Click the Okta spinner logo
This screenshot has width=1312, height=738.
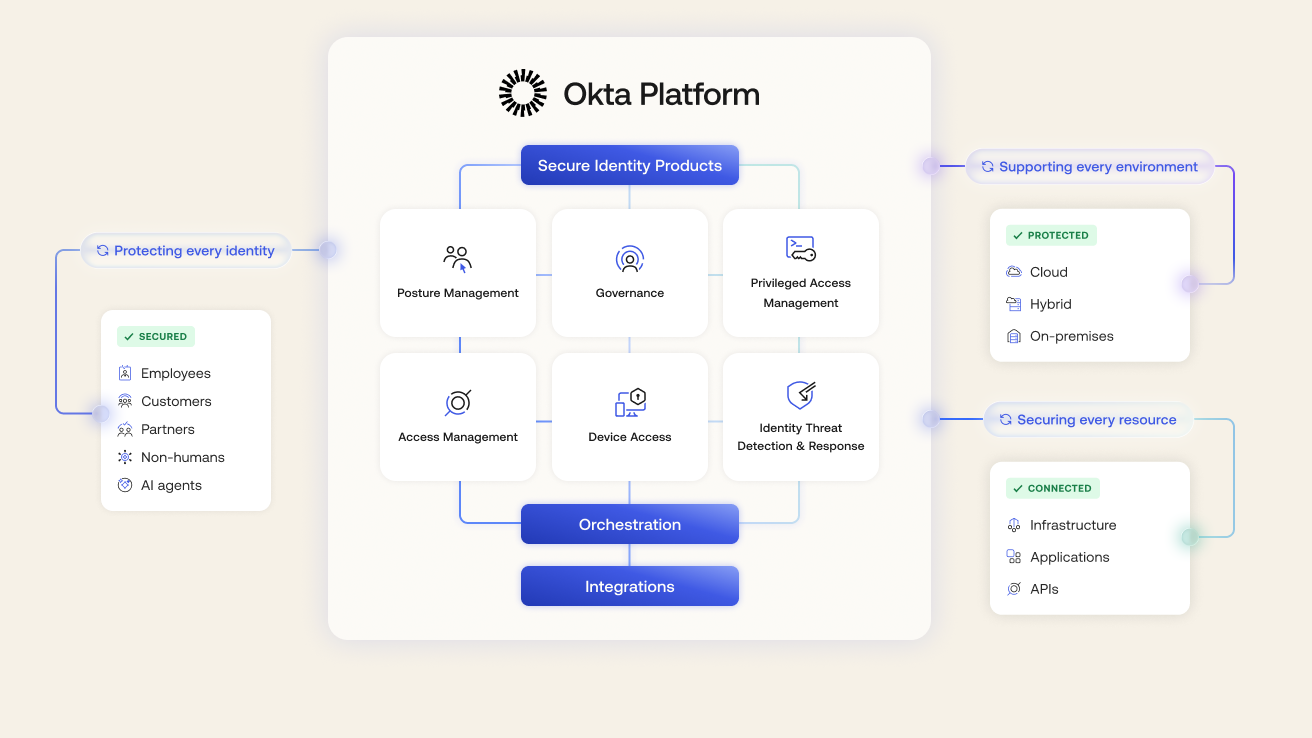(x=521, y=93)
